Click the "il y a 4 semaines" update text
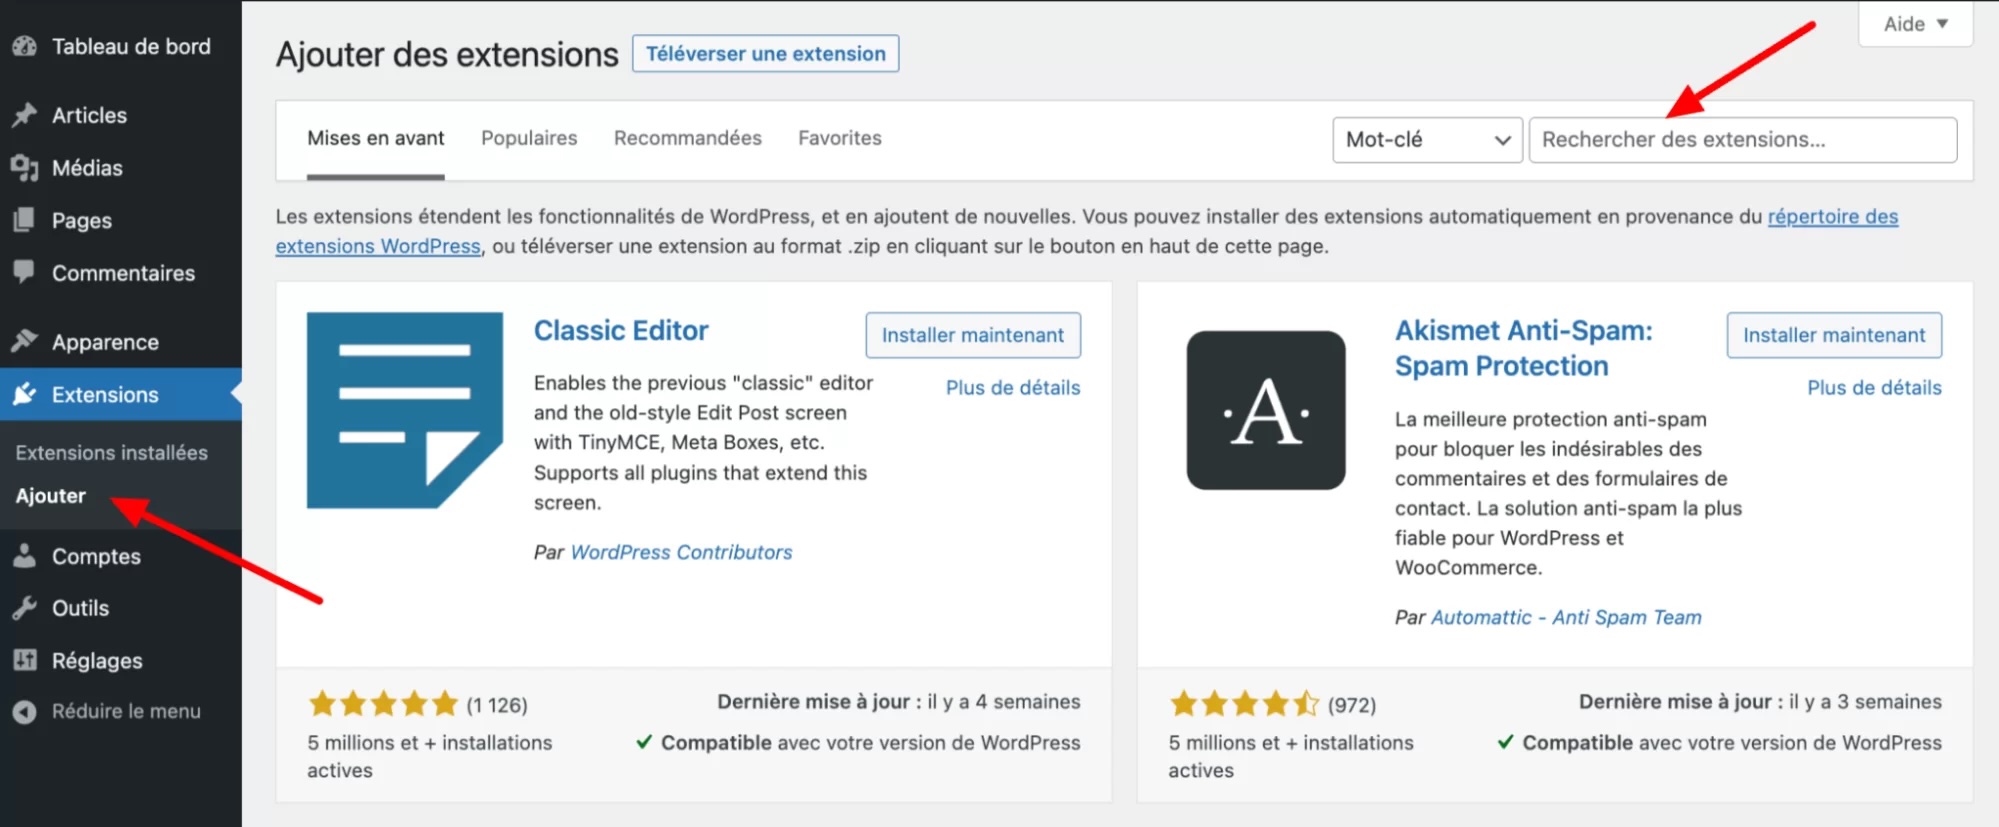1999x827 pixels. pyautogui.click(x=1004, y=702)
